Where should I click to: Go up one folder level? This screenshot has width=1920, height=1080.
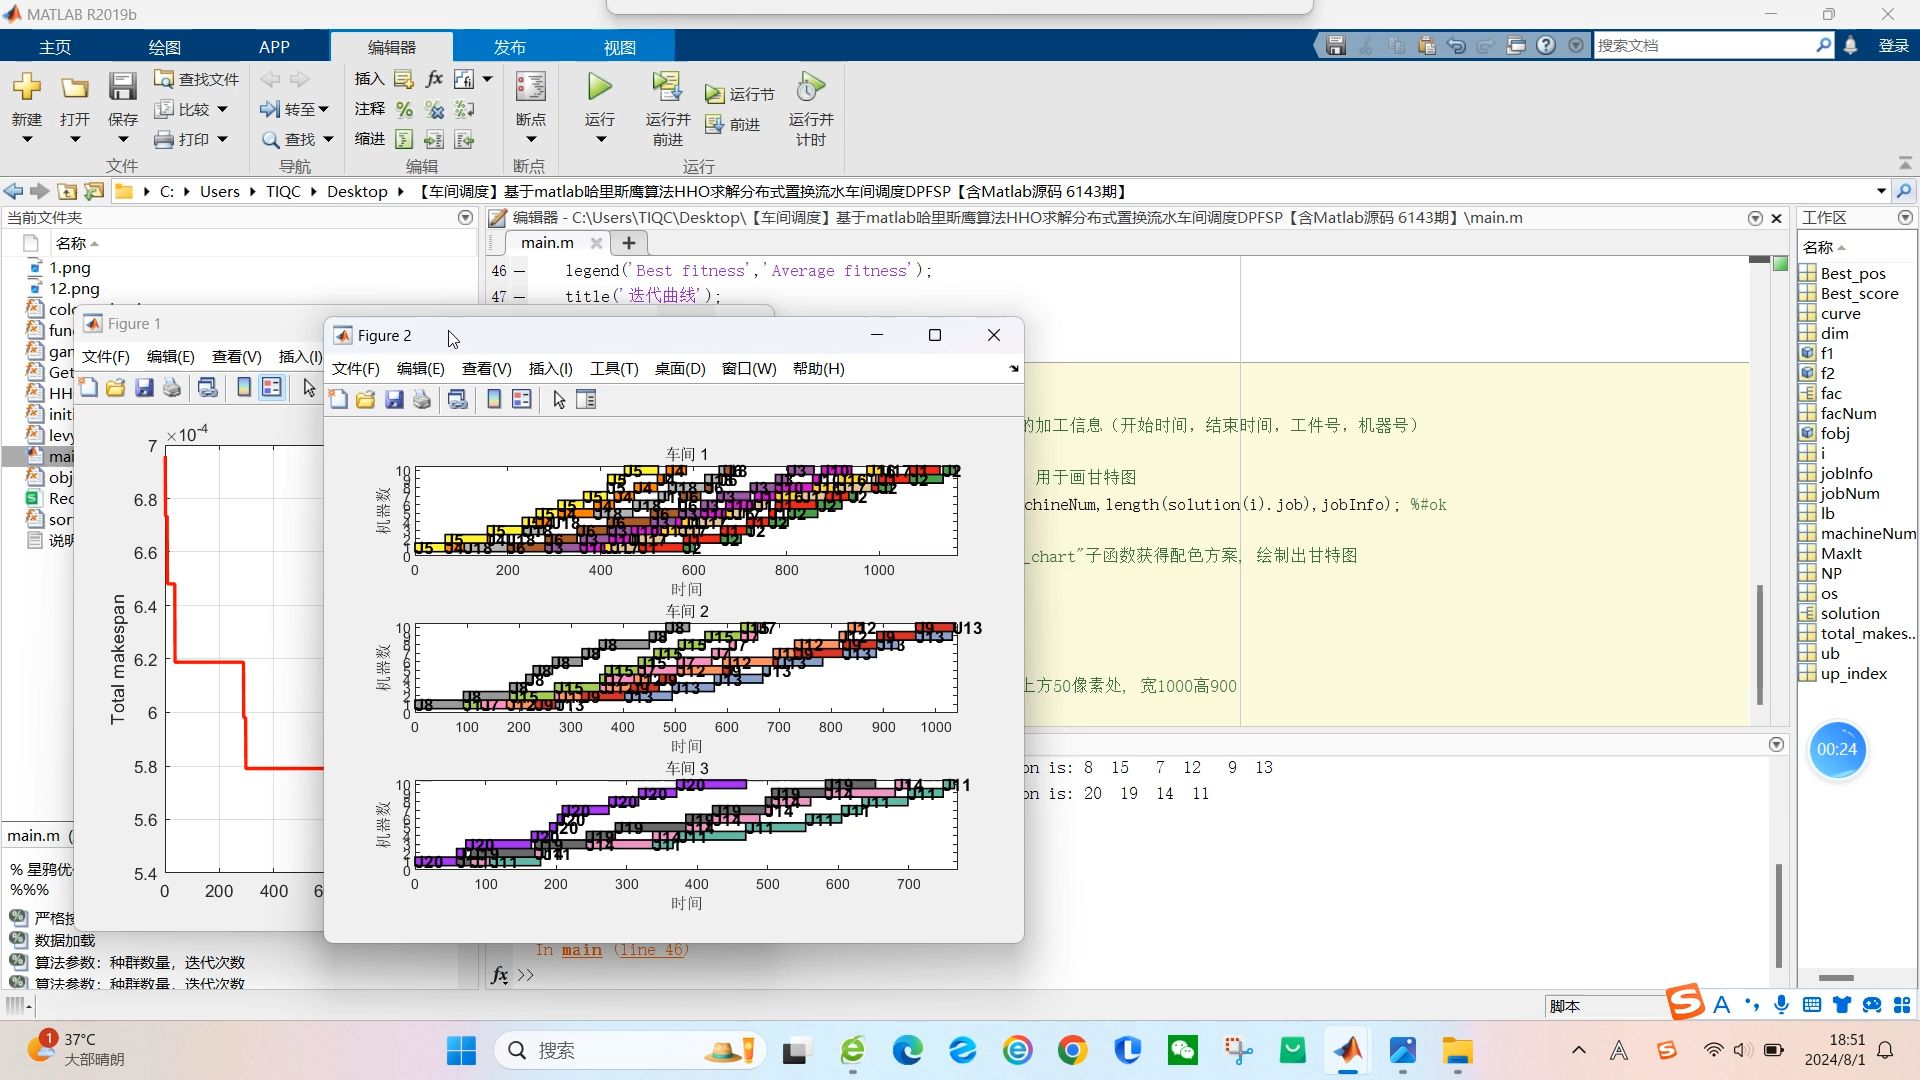[x=67, y=191]
